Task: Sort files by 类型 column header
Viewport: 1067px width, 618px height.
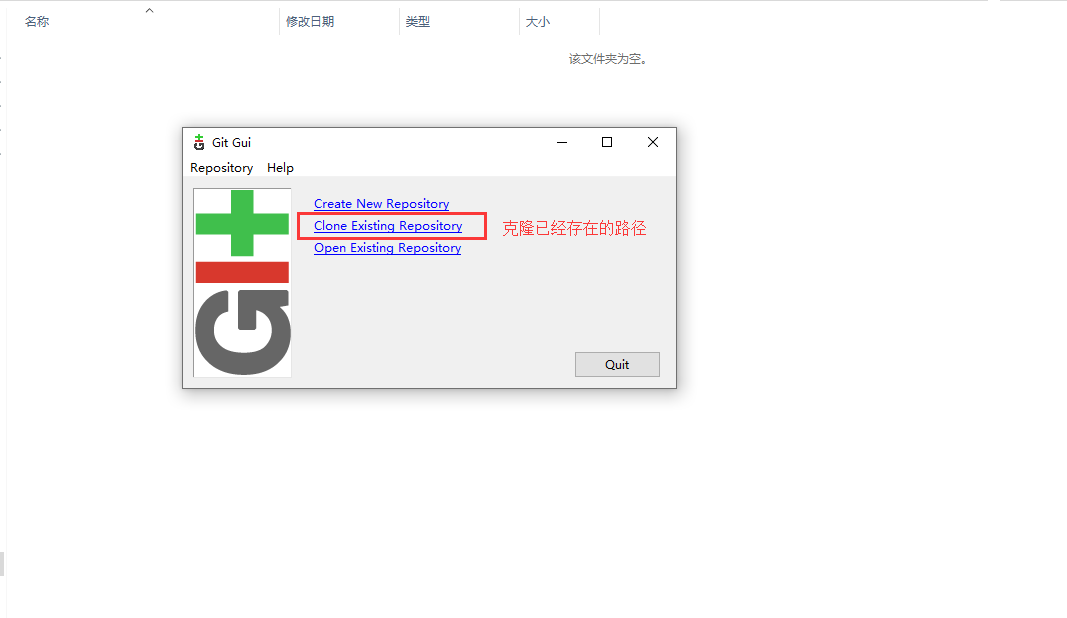Action: 418,22
